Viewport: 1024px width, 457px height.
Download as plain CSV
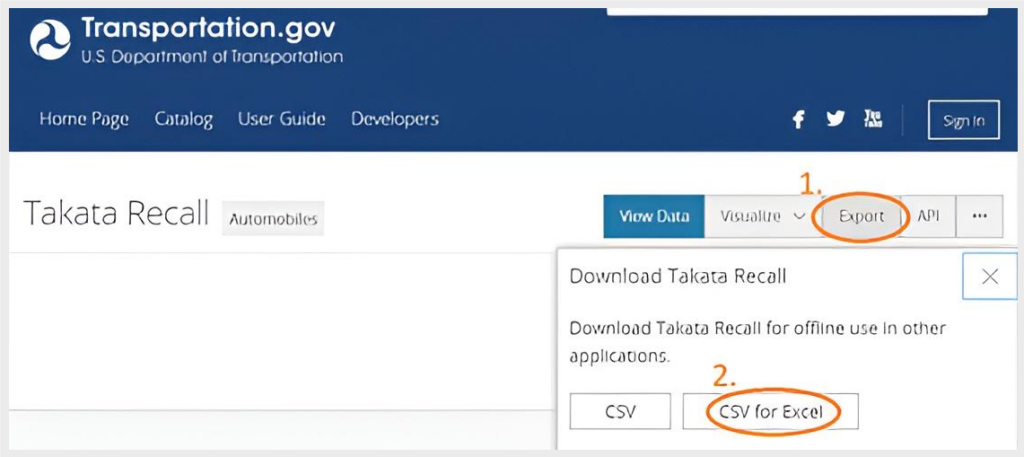(x=620, y=411)
